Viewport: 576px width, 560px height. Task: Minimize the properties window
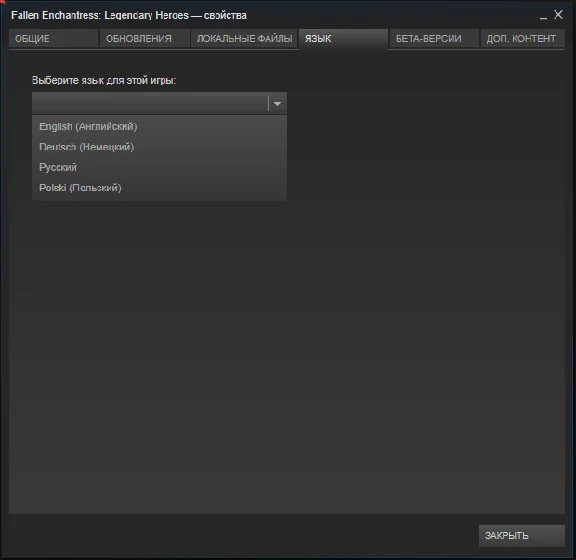click(x=543, y=17)
